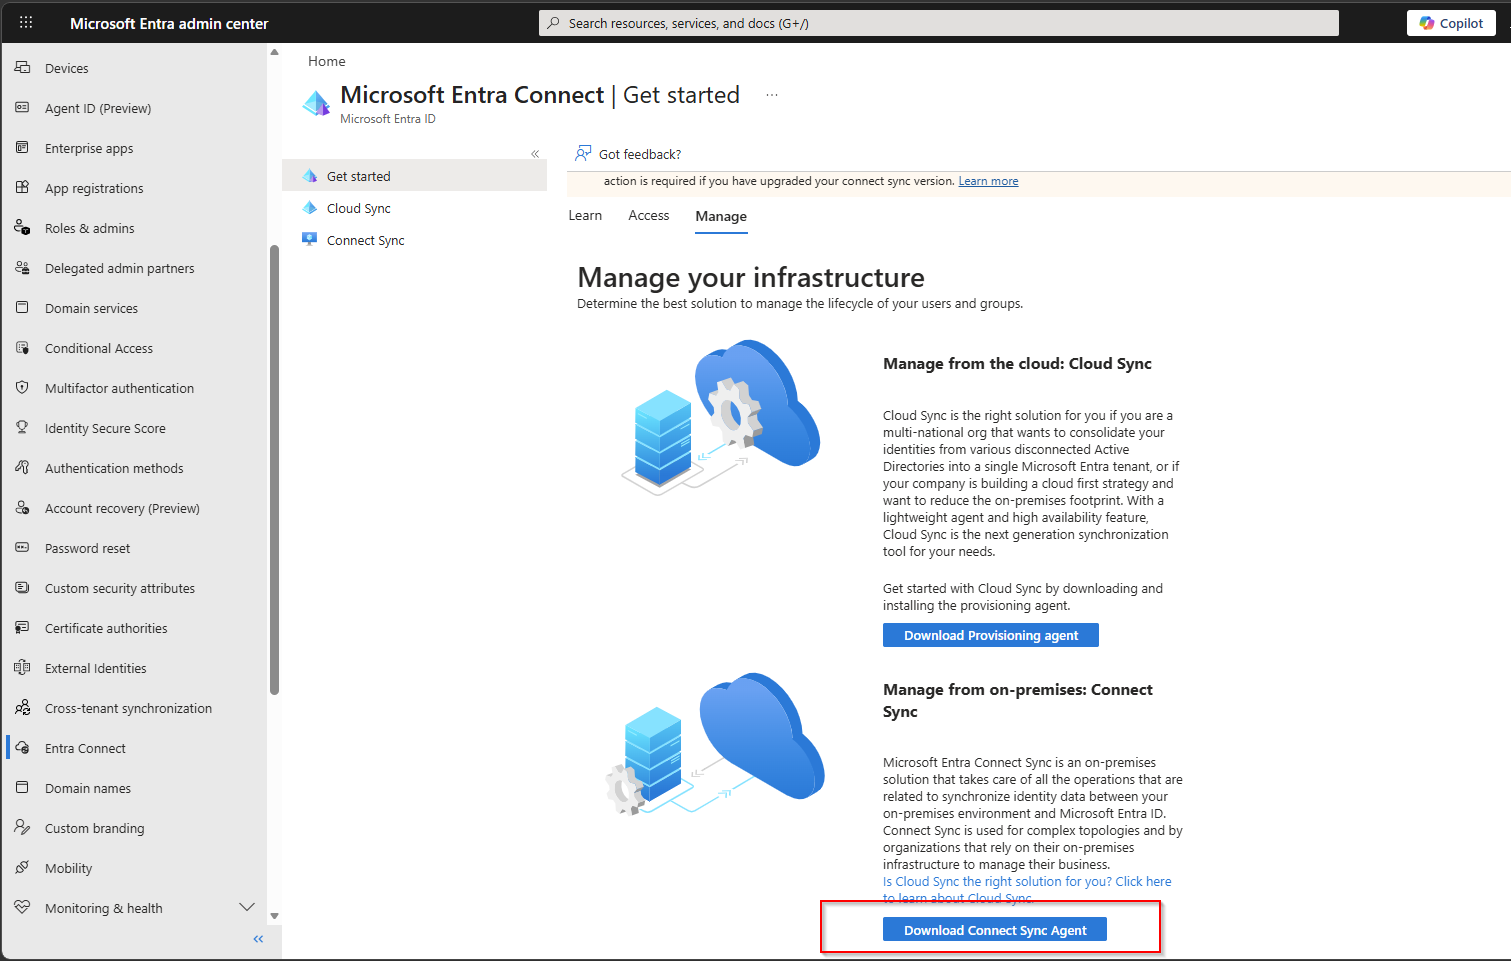Screen dimensions: 1511x961
Task: Open Password reset configuration
Action: pos(87,547)
